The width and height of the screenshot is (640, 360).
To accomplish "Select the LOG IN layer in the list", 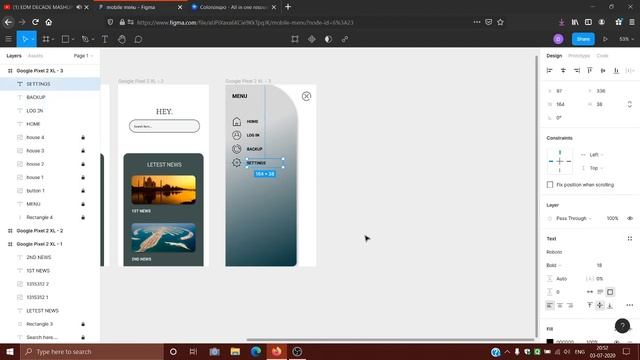I will 35,111.
